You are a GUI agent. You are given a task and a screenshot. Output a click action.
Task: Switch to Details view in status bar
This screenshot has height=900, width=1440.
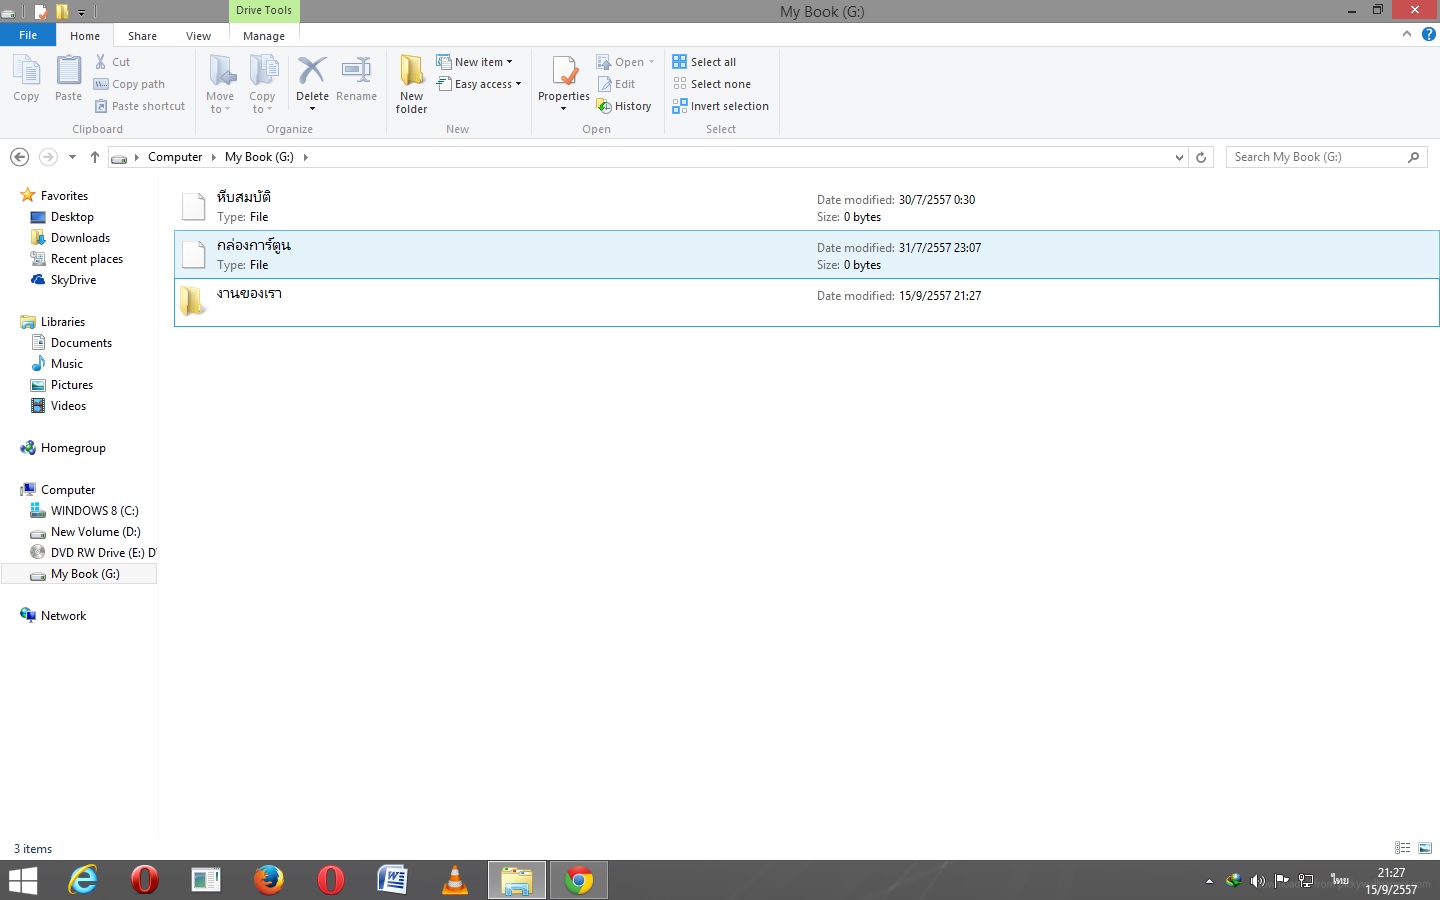[1402, 848]
